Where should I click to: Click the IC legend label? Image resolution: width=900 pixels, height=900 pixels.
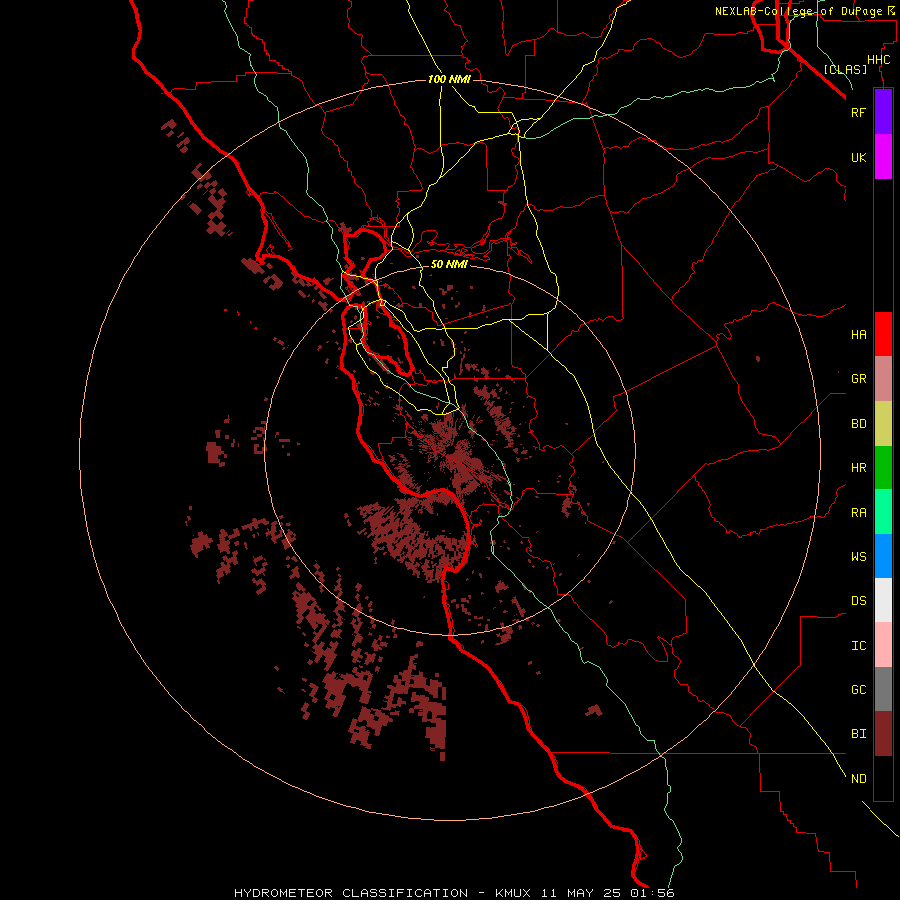(858, 646)
